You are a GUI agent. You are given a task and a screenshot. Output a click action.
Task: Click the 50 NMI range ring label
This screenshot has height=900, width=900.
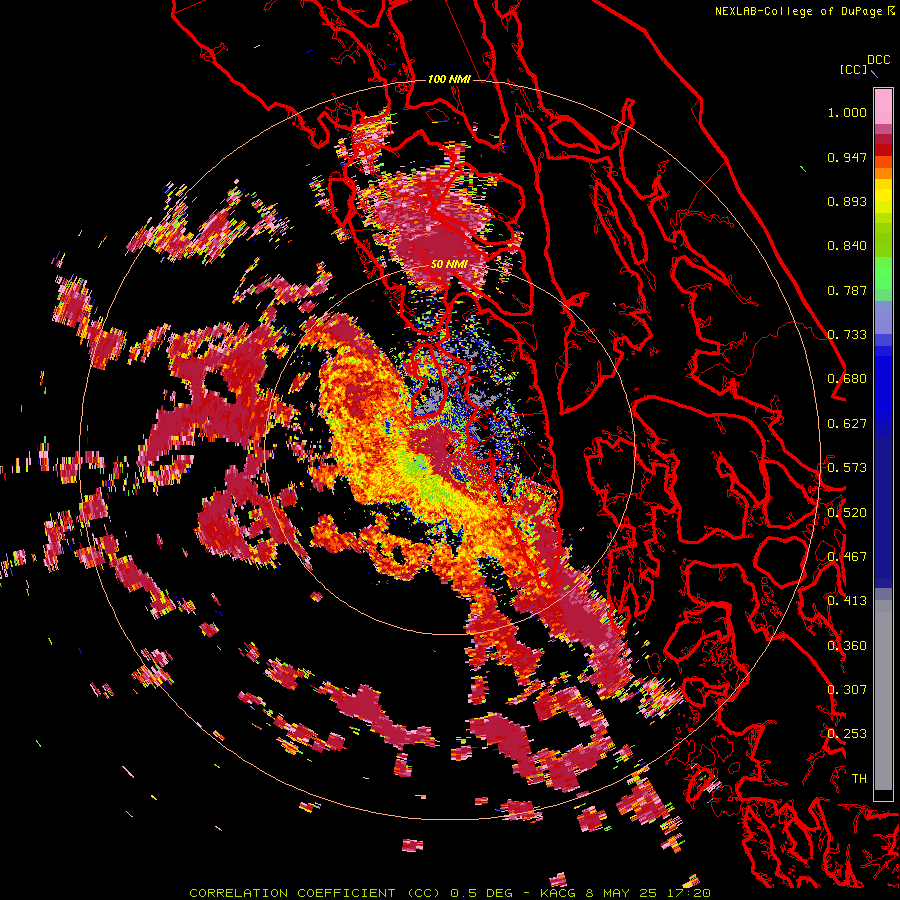point(449,264)
